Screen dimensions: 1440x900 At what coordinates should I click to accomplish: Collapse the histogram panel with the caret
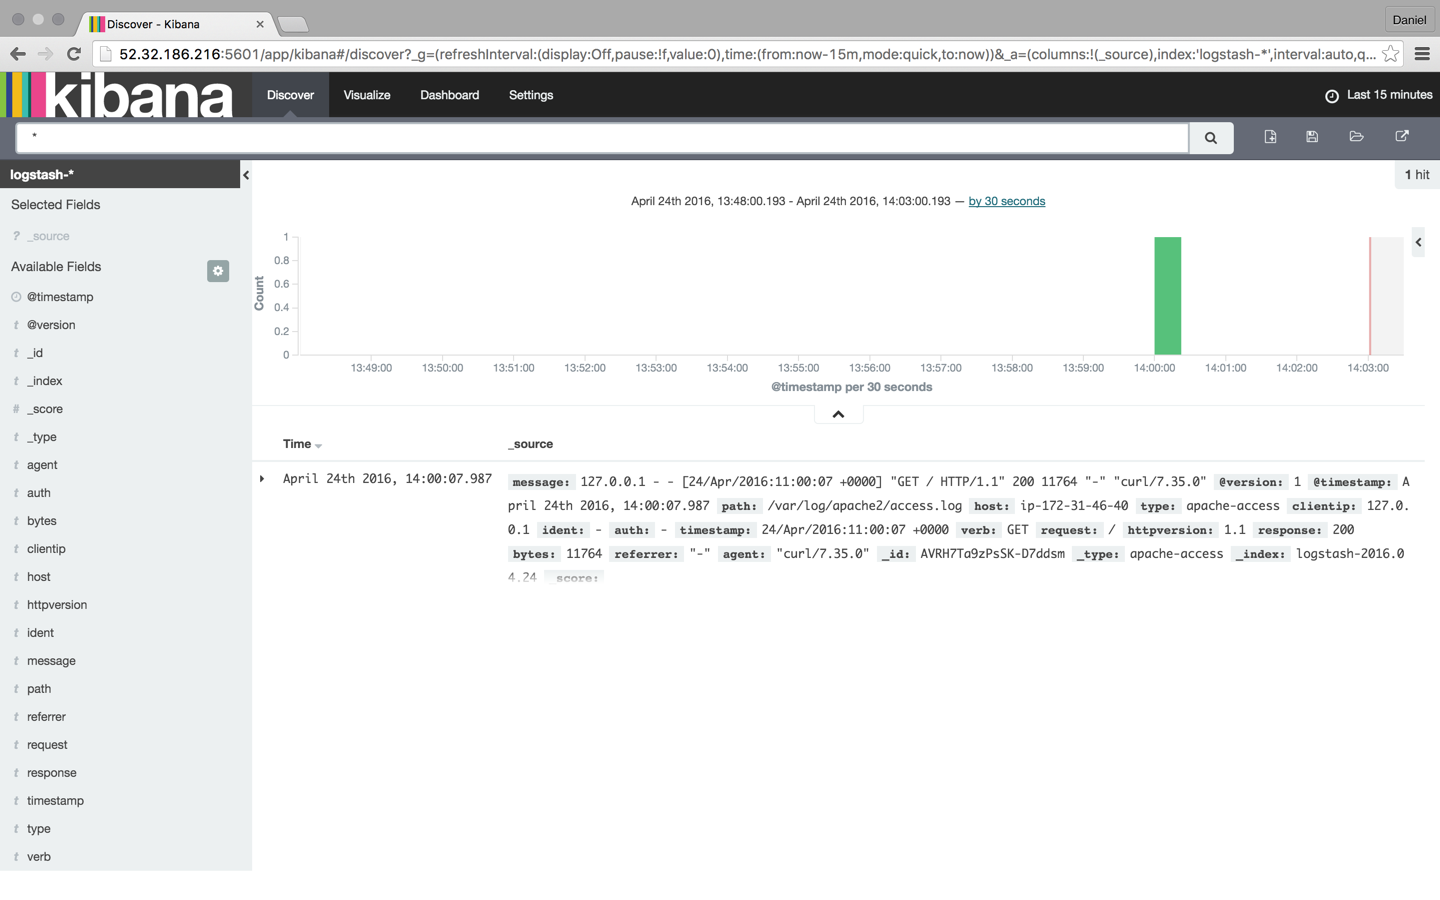(838, 413)
